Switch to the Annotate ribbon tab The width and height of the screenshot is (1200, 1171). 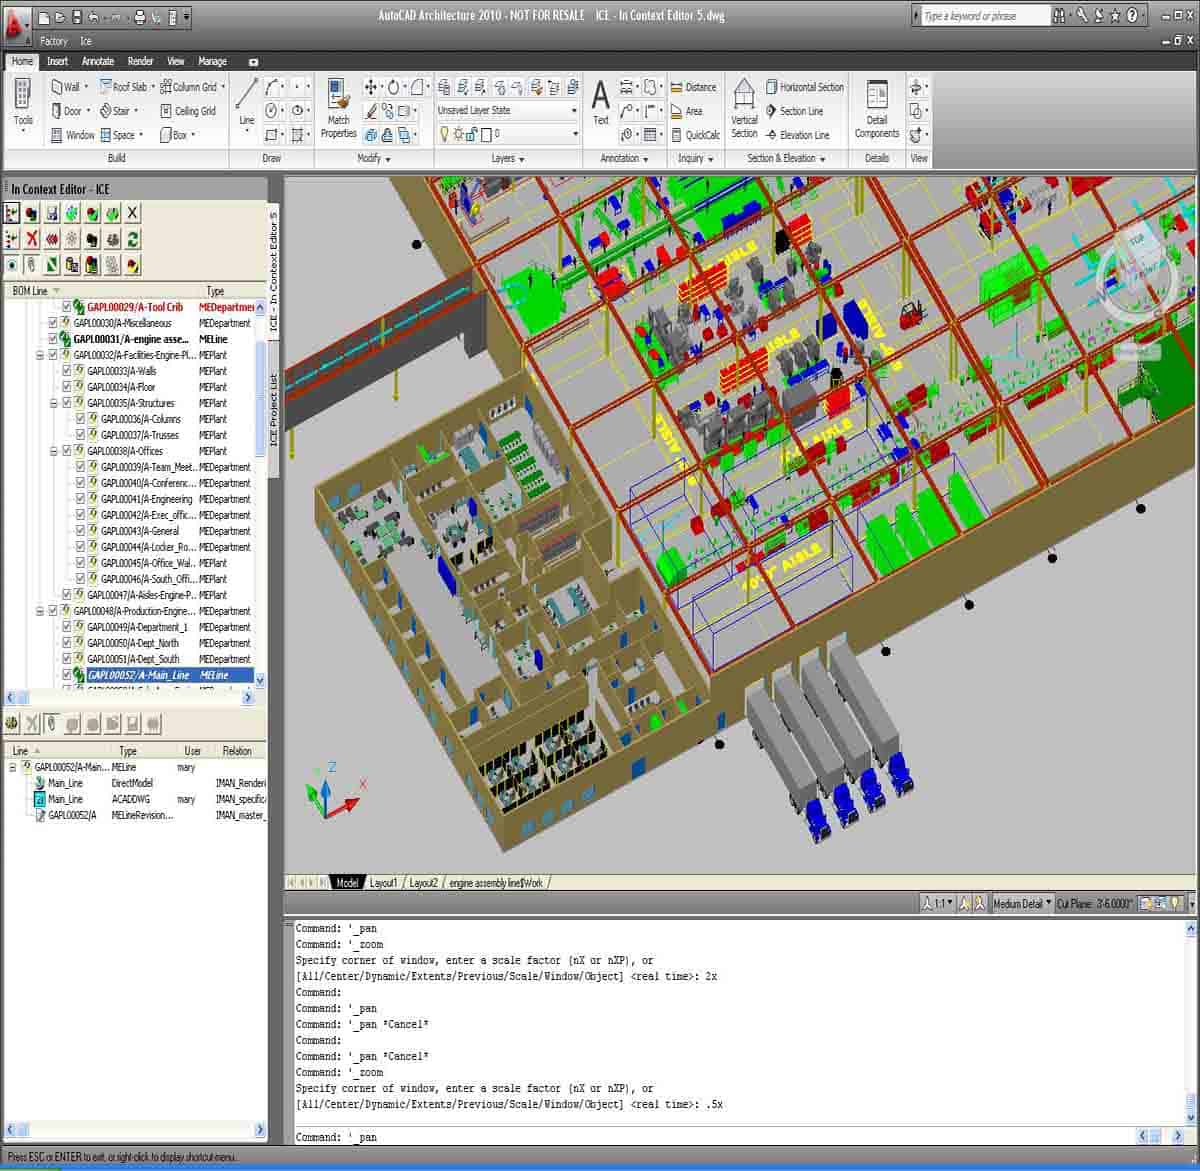98,61
